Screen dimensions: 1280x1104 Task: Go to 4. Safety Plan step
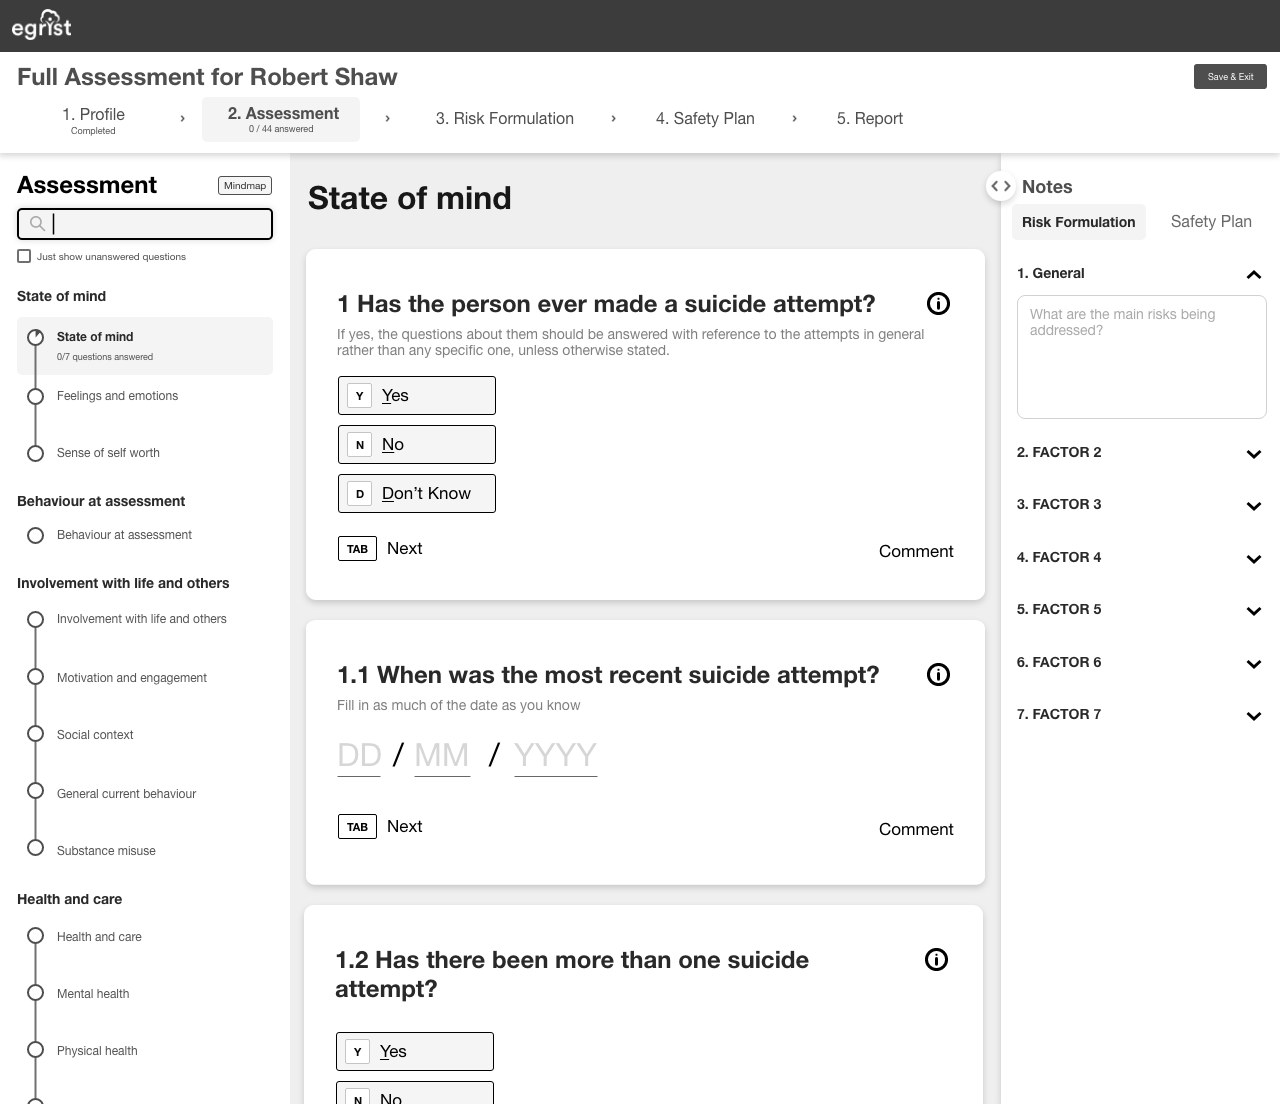click(x=705, y=119)
